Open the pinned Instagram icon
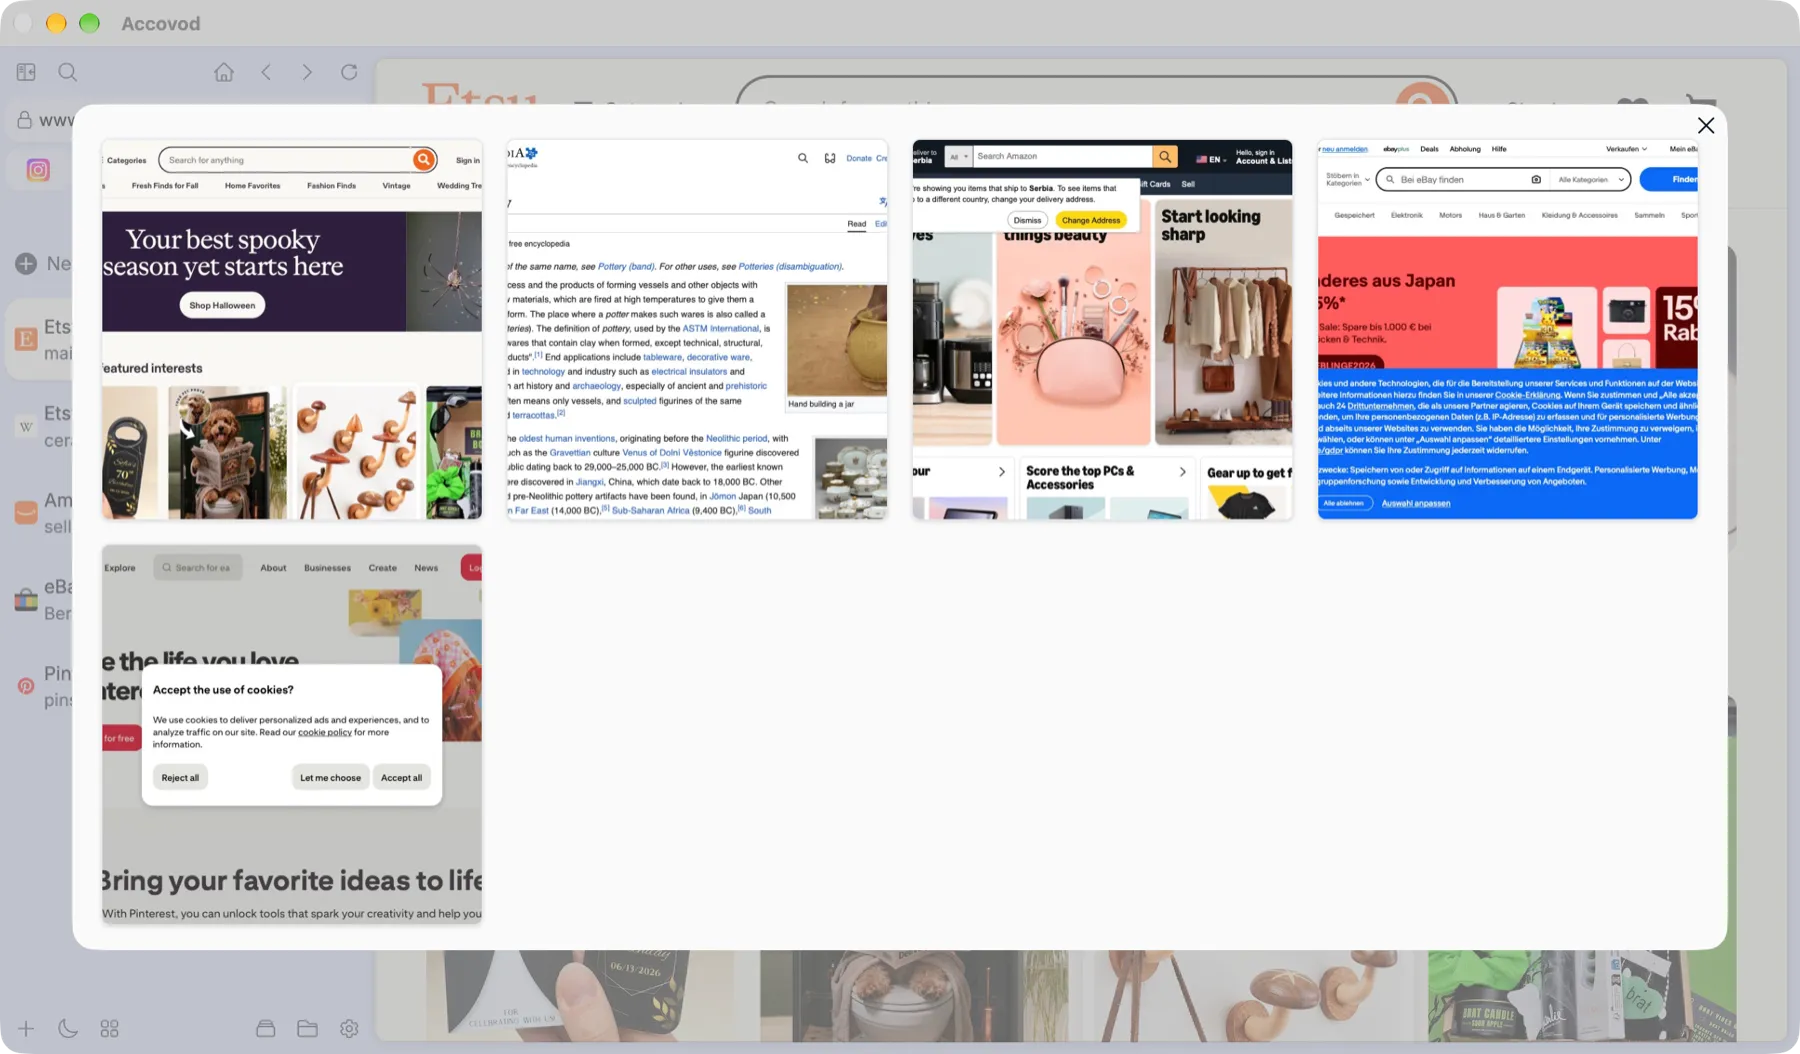Screen dimensions: 1800x1054 pos(38,170)
